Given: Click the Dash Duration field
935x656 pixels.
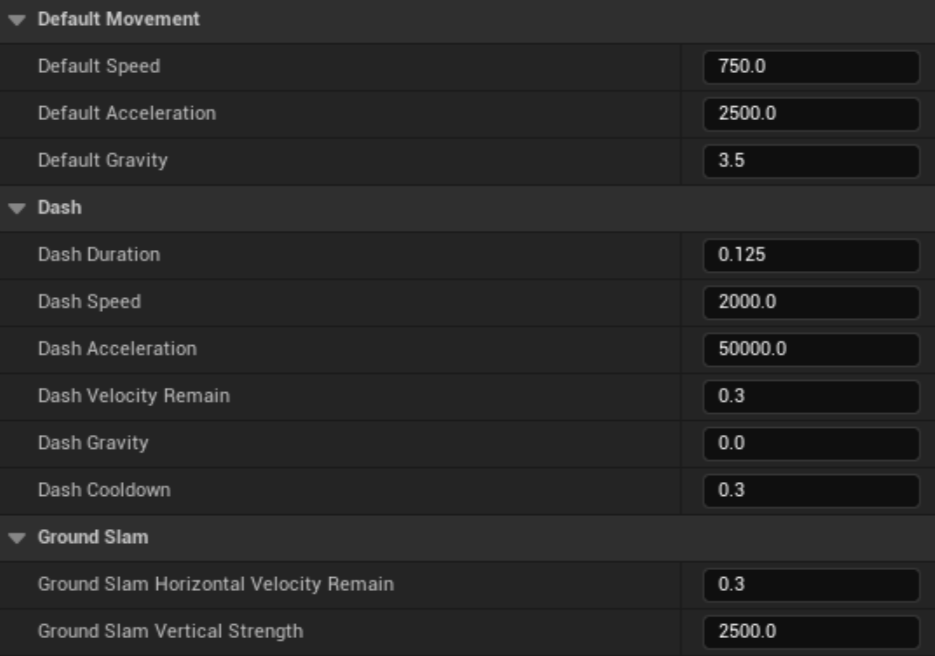Looking at the screenshot, I should point(810,255).
